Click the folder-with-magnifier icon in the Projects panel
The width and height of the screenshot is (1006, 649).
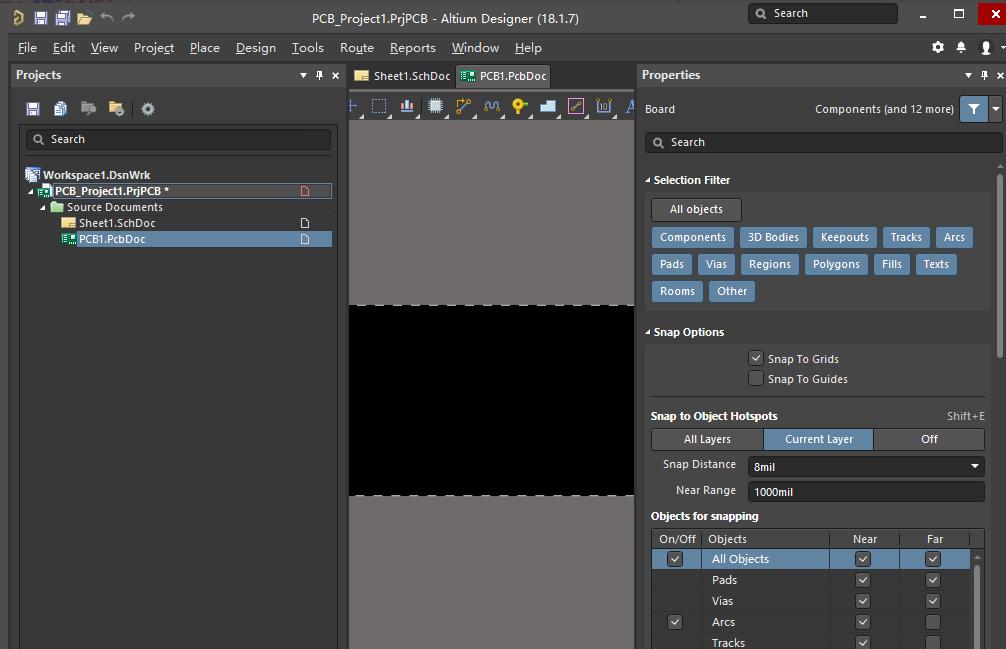(88, 108)
